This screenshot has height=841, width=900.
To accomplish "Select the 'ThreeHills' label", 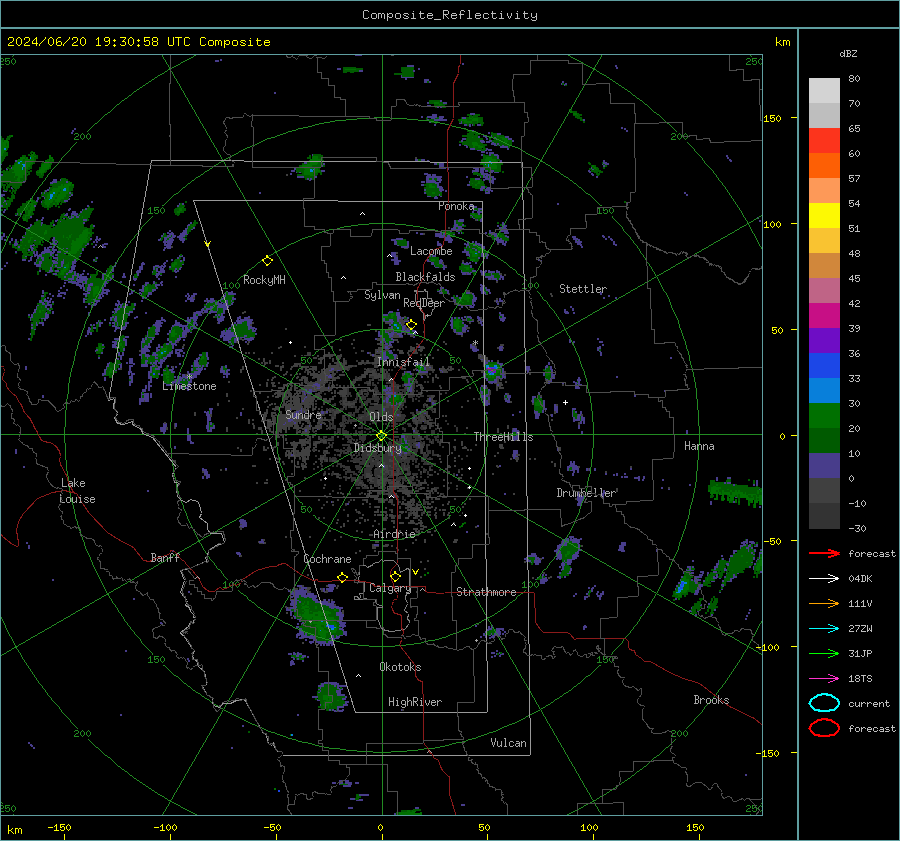I will click(503, 437).
